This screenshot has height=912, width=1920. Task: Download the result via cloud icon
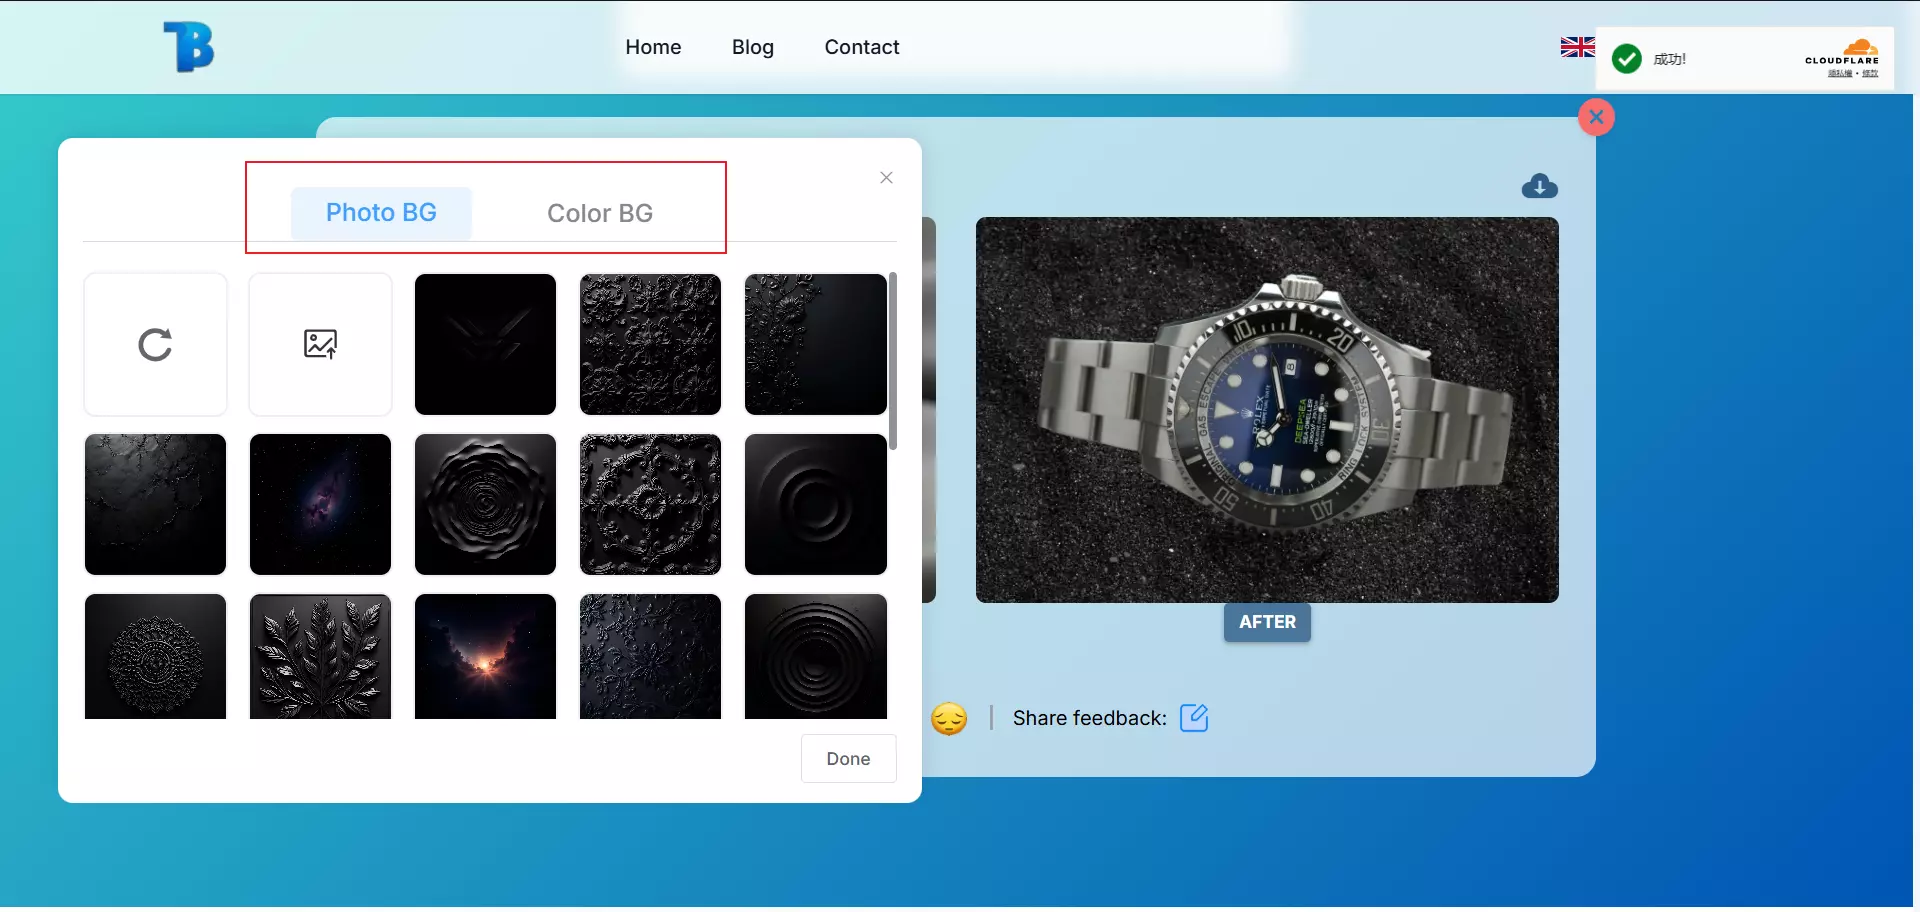[x=1539, y=186]
